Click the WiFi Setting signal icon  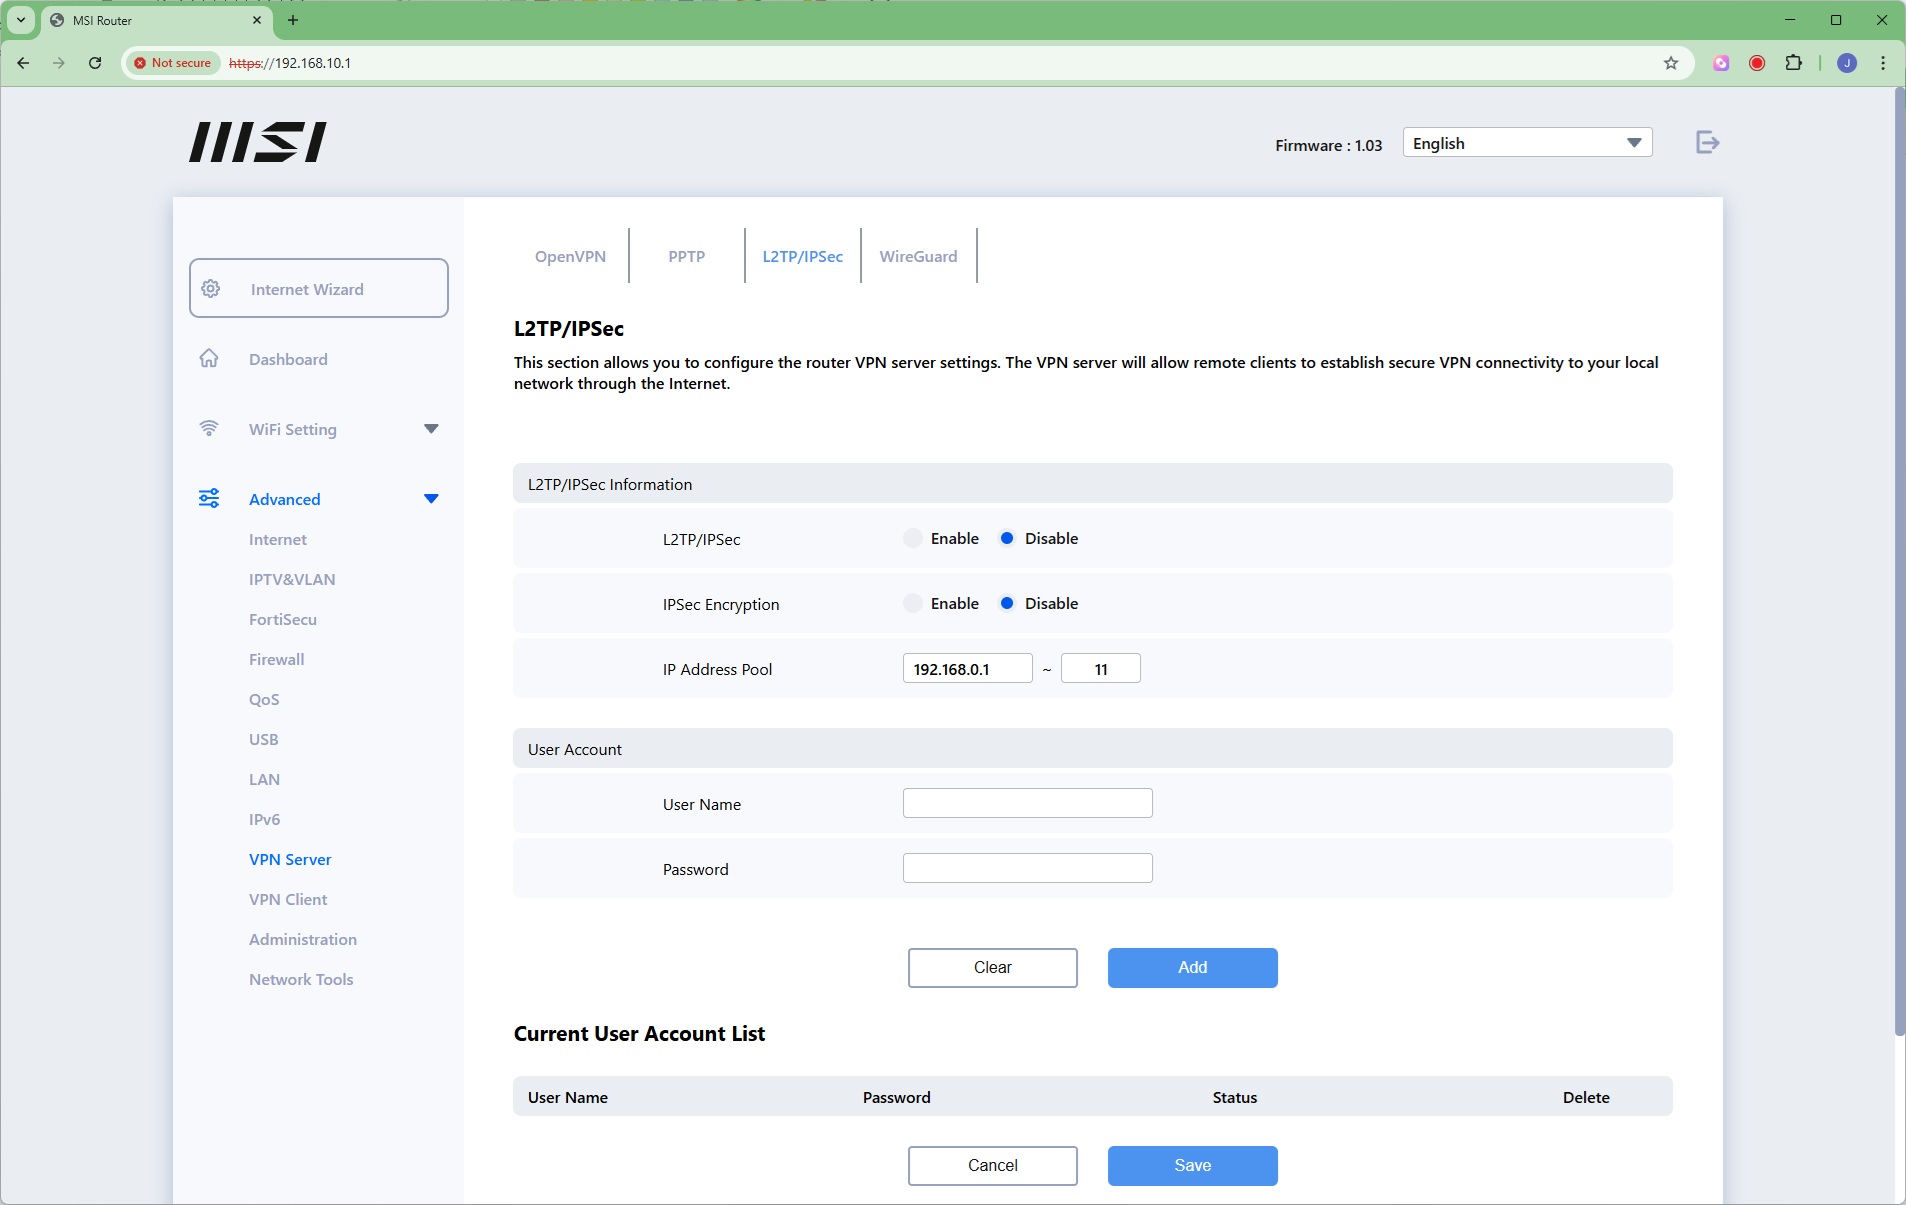pyautogui.click(x=209, y=429)
